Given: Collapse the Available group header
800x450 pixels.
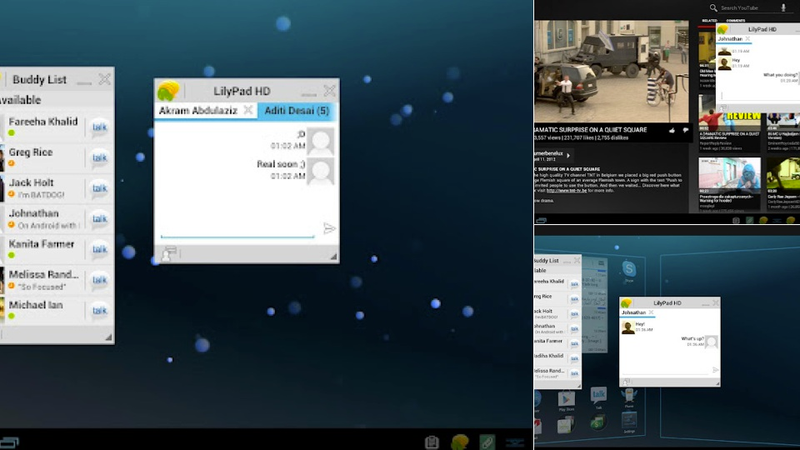Looking at the screenshot, I should point(57,100).
